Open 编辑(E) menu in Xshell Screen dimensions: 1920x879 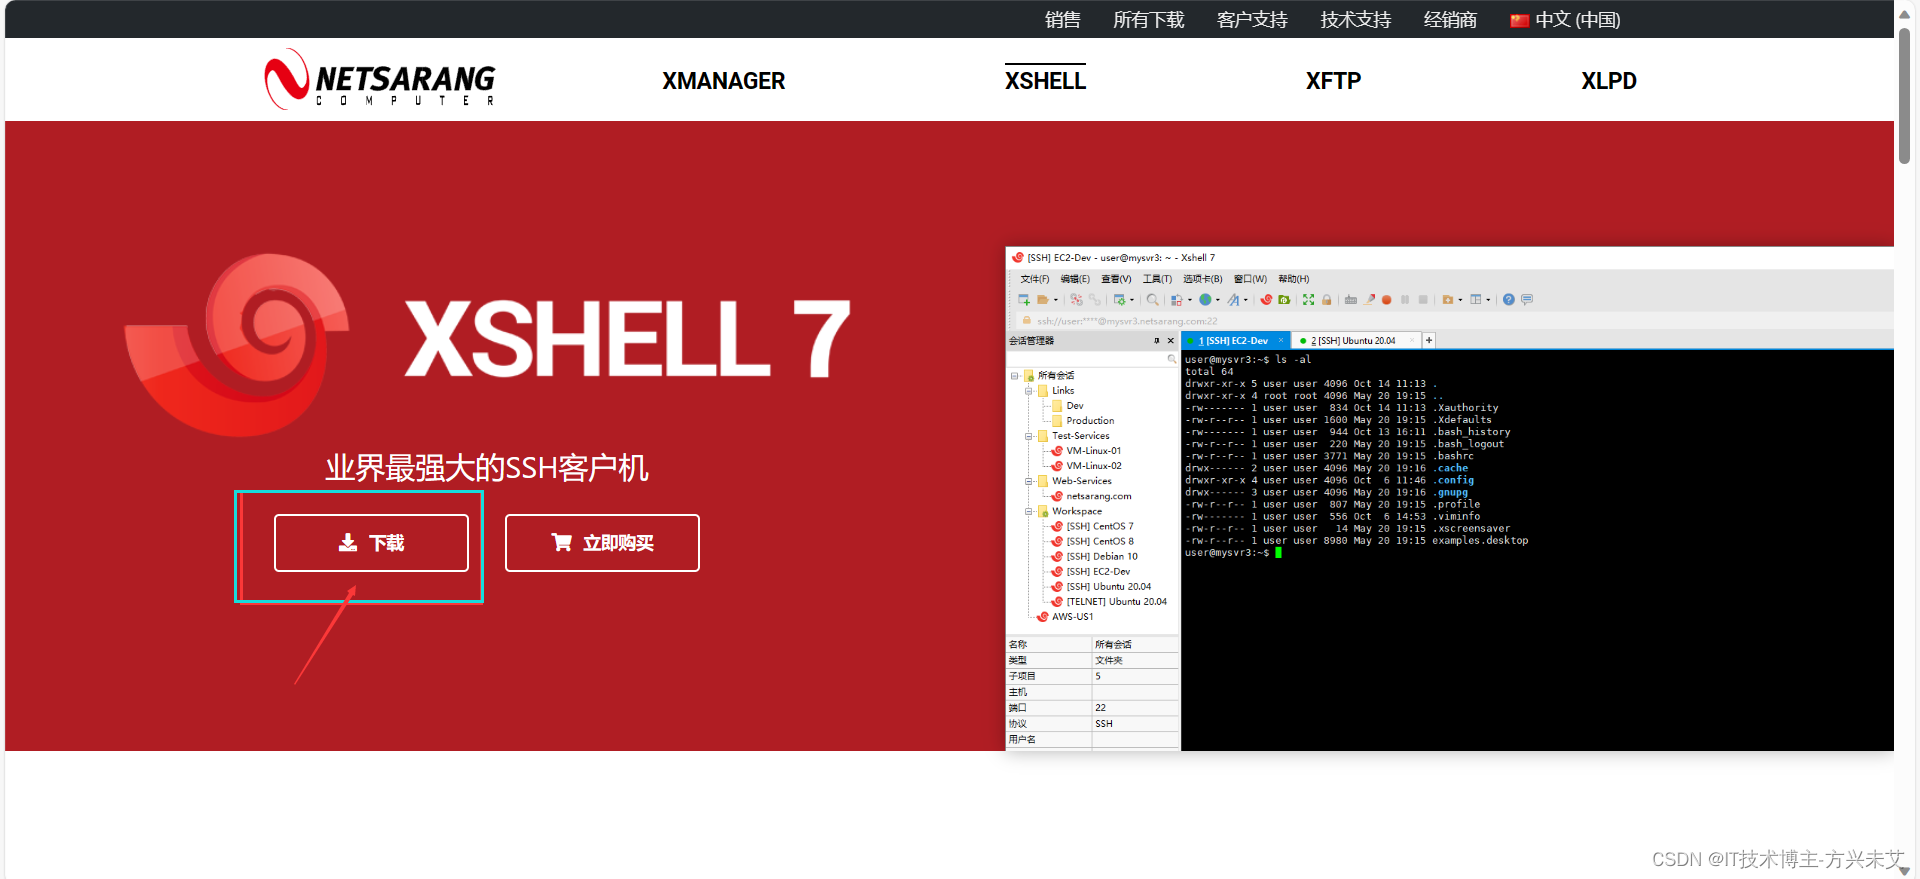pos(1075,279)
